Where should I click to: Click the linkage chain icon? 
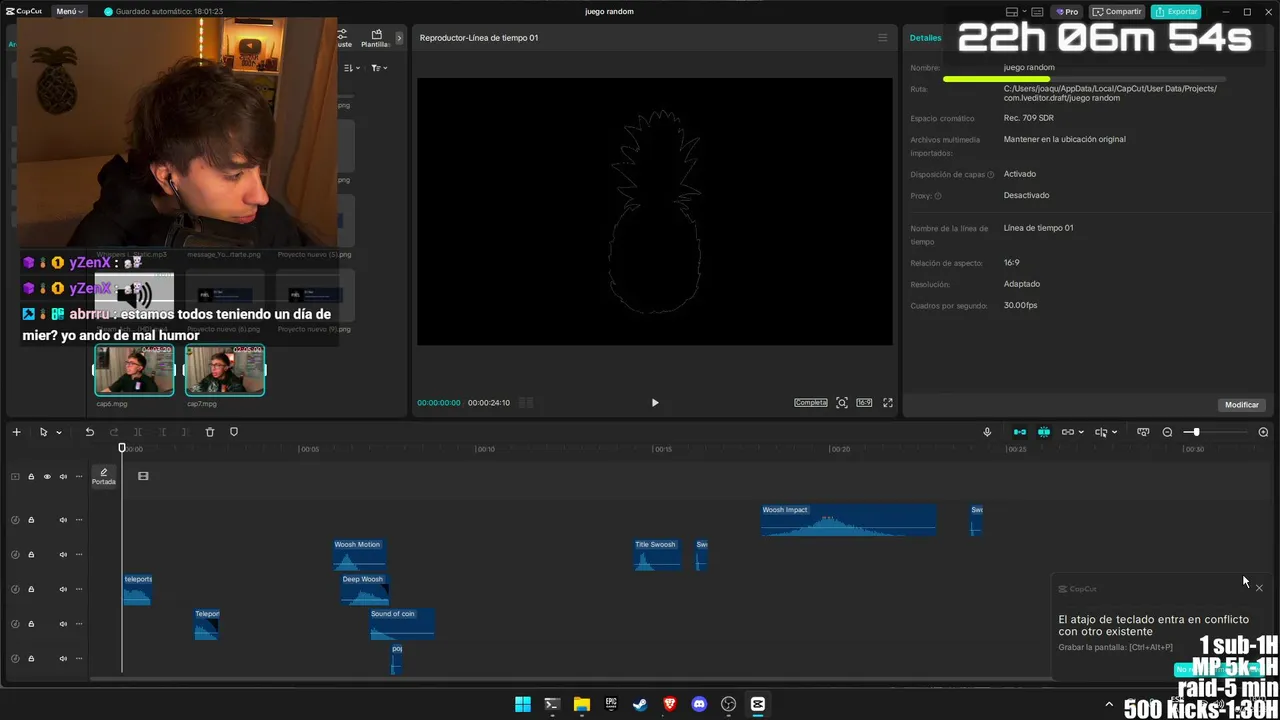(x=1068, y=432)
